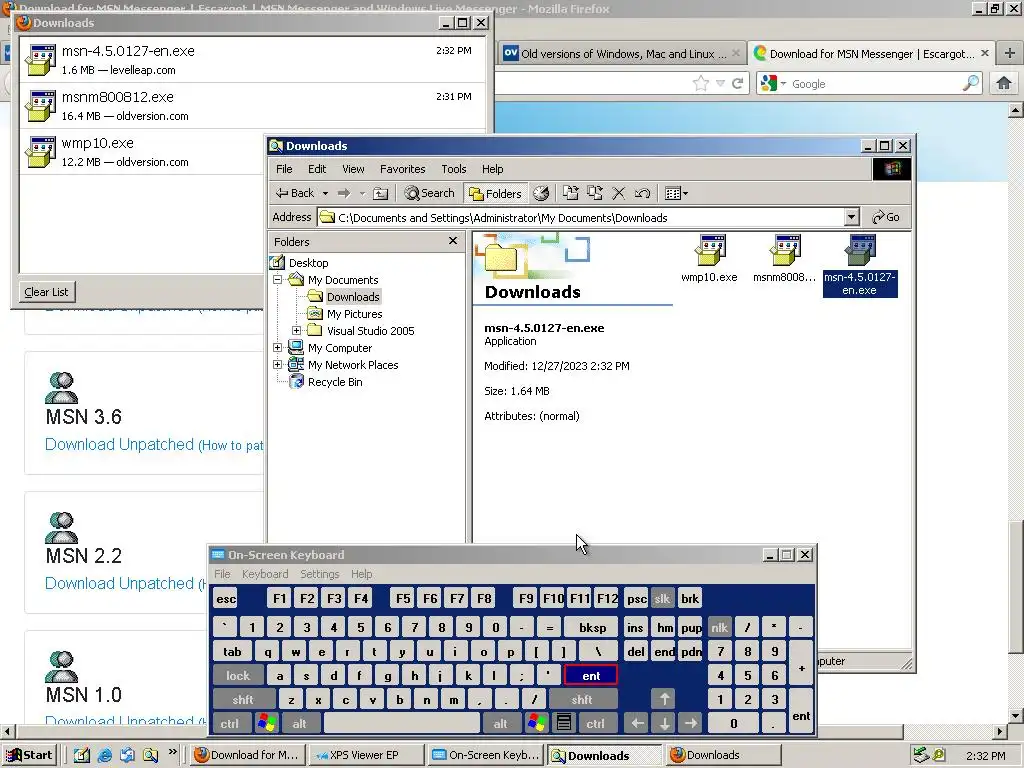Open the Views dropdown in the toolbar
Screen dimensions: 1024x768
pos(676,193)
